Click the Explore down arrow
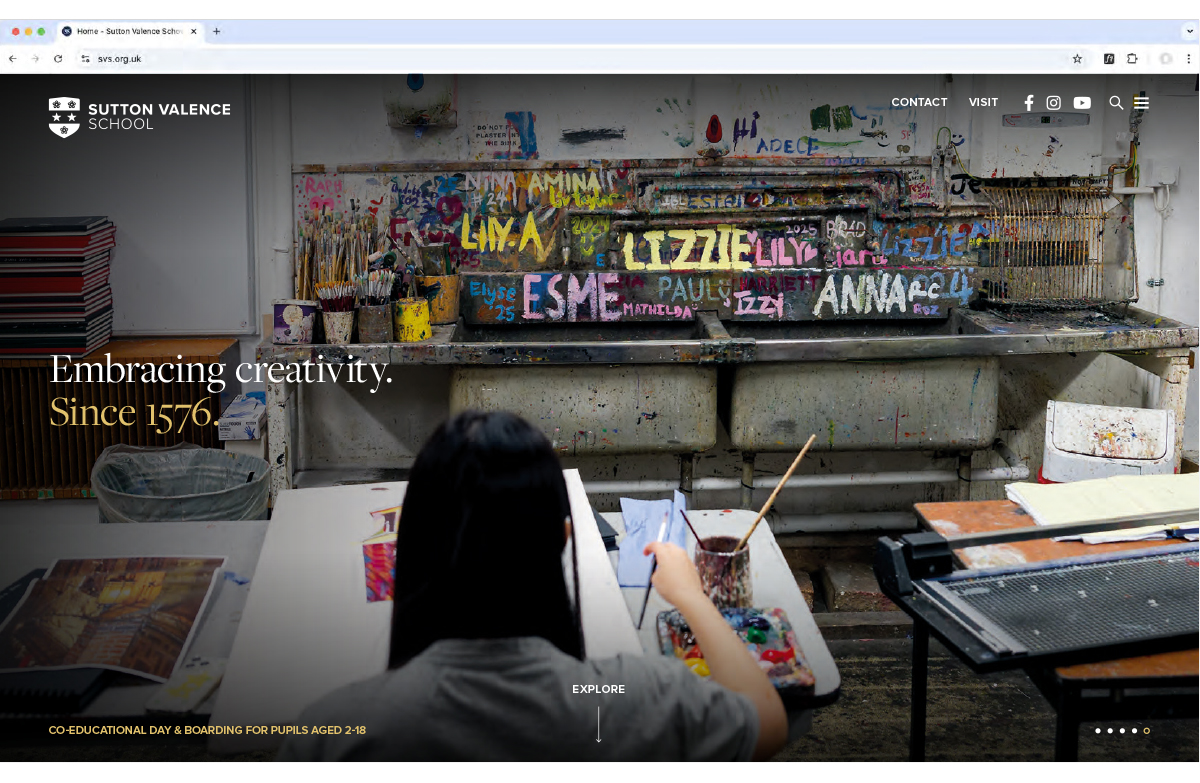 tap(599, 723)
